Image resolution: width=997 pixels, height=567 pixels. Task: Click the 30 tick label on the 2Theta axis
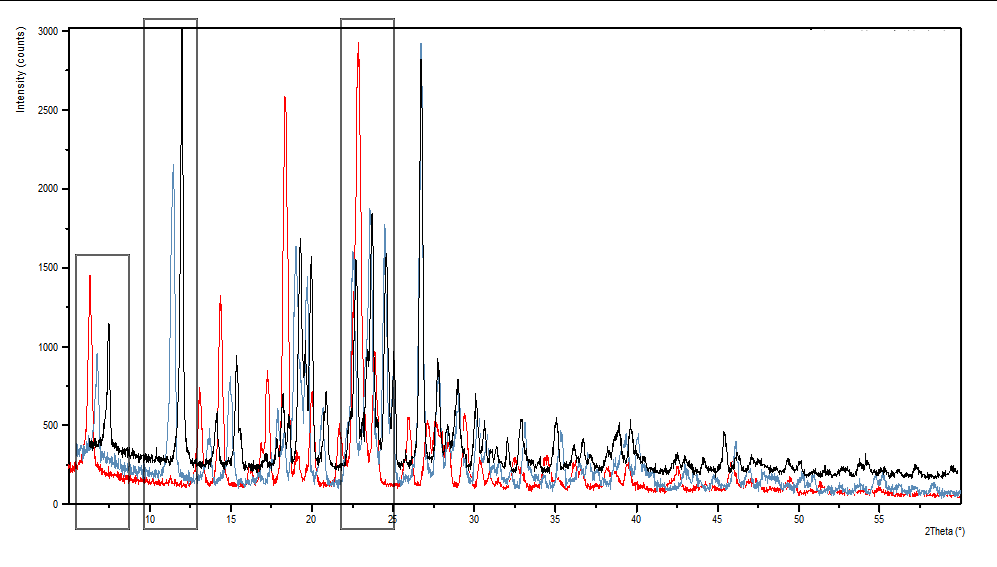(474, 520)
